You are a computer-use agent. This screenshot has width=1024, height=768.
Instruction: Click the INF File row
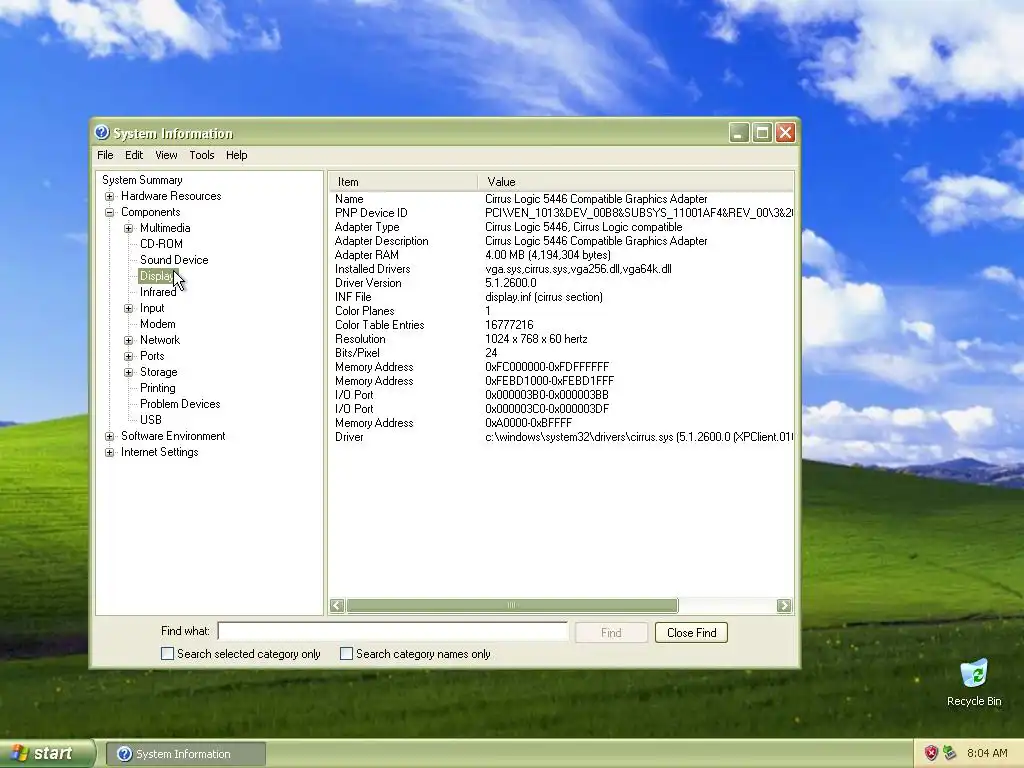pyautogui.click(x=561, y=297)
